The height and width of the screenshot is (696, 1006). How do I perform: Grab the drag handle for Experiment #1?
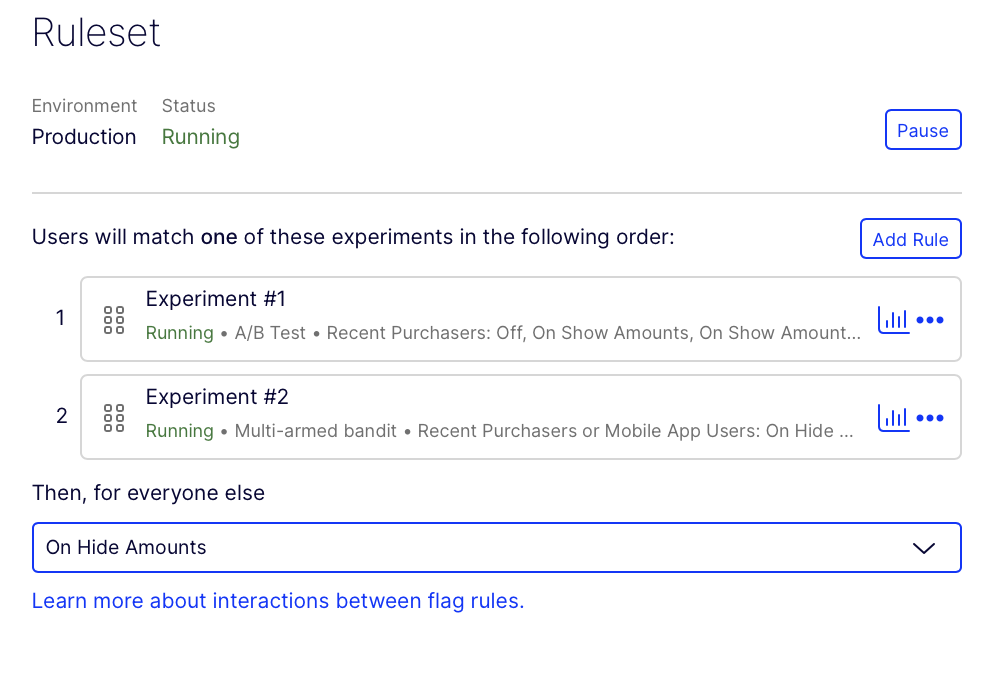click(114, 320)
